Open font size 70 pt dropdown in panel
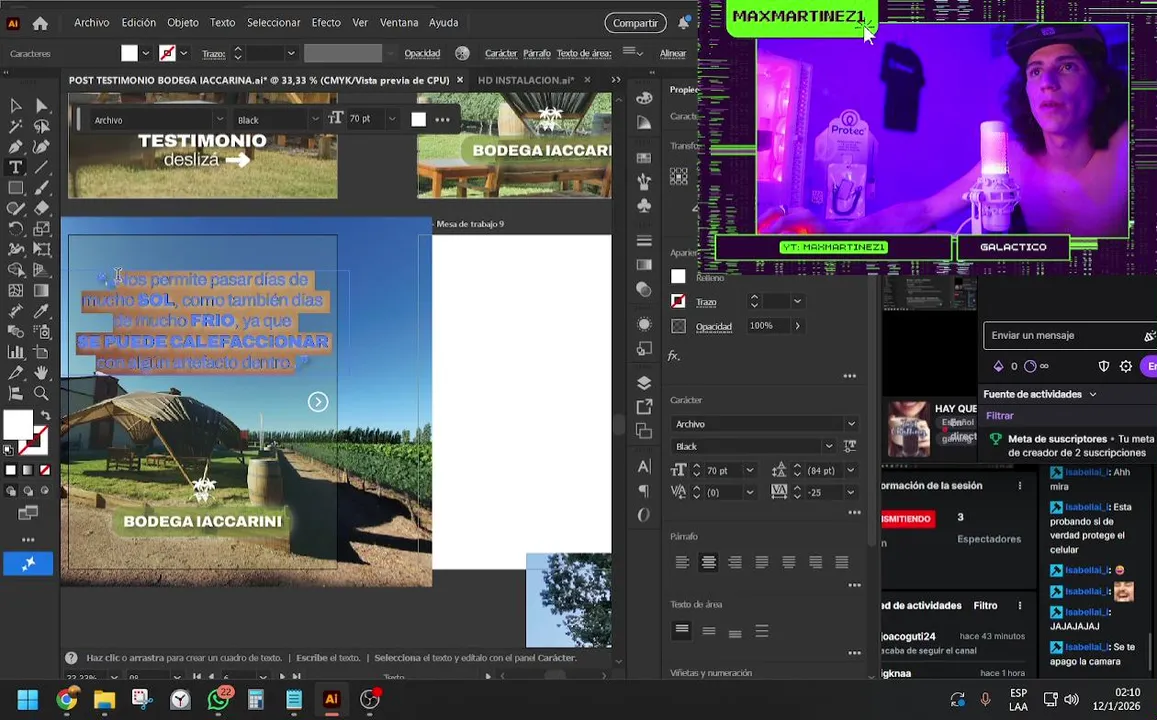Viewport: 1157px width, 720px height. tap(750, 471)
